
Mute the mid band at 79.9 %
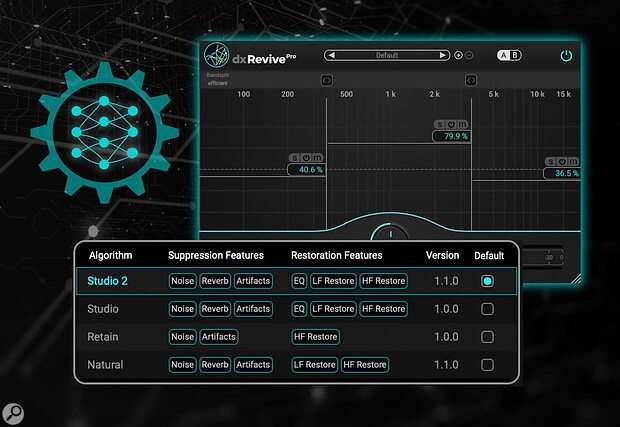[x=463, y=125]
